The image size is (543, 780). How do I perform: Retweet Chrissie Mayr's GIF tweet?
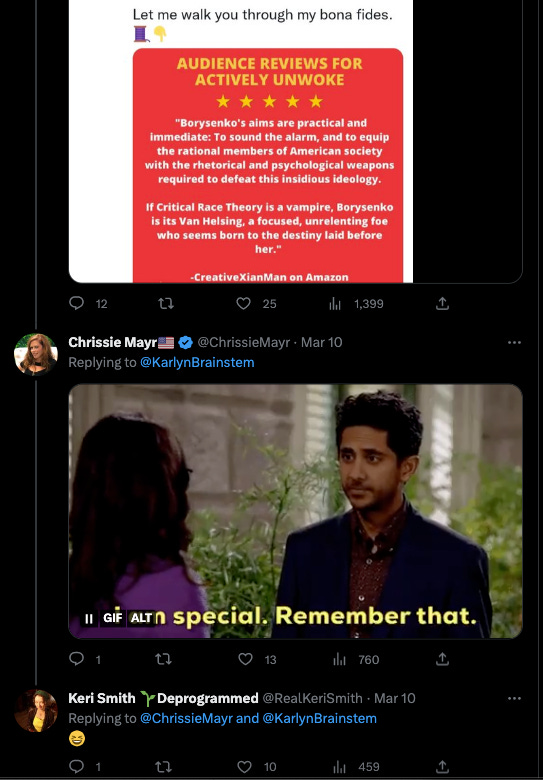164,659
